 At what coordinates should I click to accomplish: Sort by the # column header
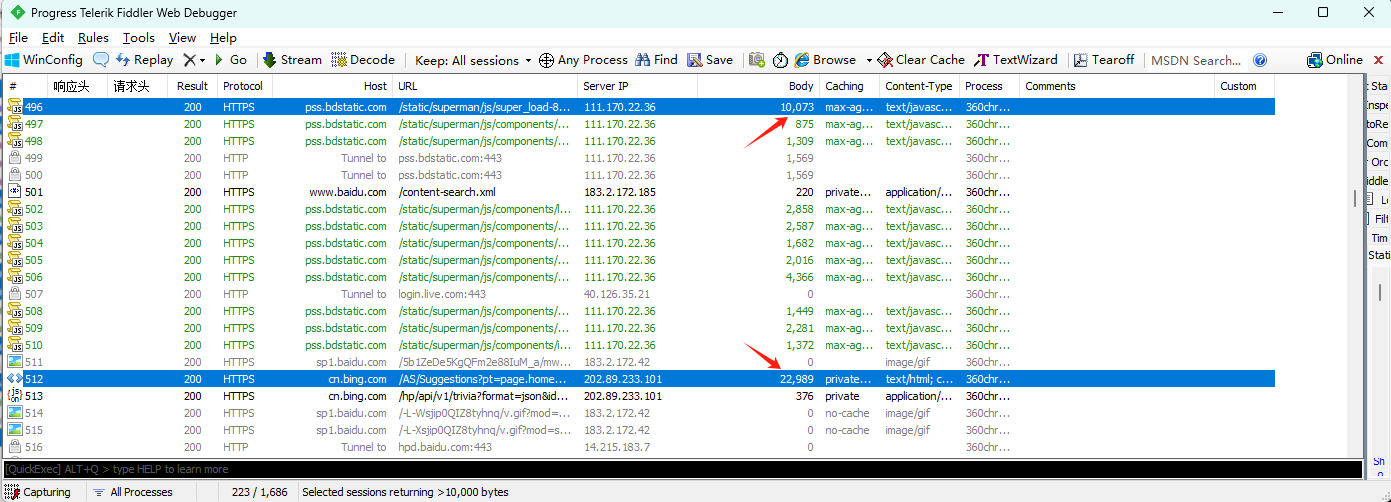coord(25,86)
